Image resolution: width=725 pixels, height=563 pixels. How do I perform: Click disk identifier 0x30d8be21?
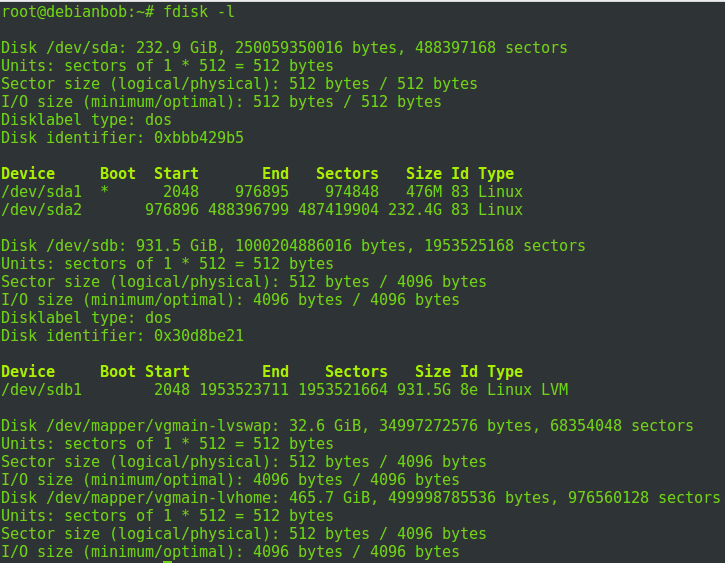tap(199, 336)
